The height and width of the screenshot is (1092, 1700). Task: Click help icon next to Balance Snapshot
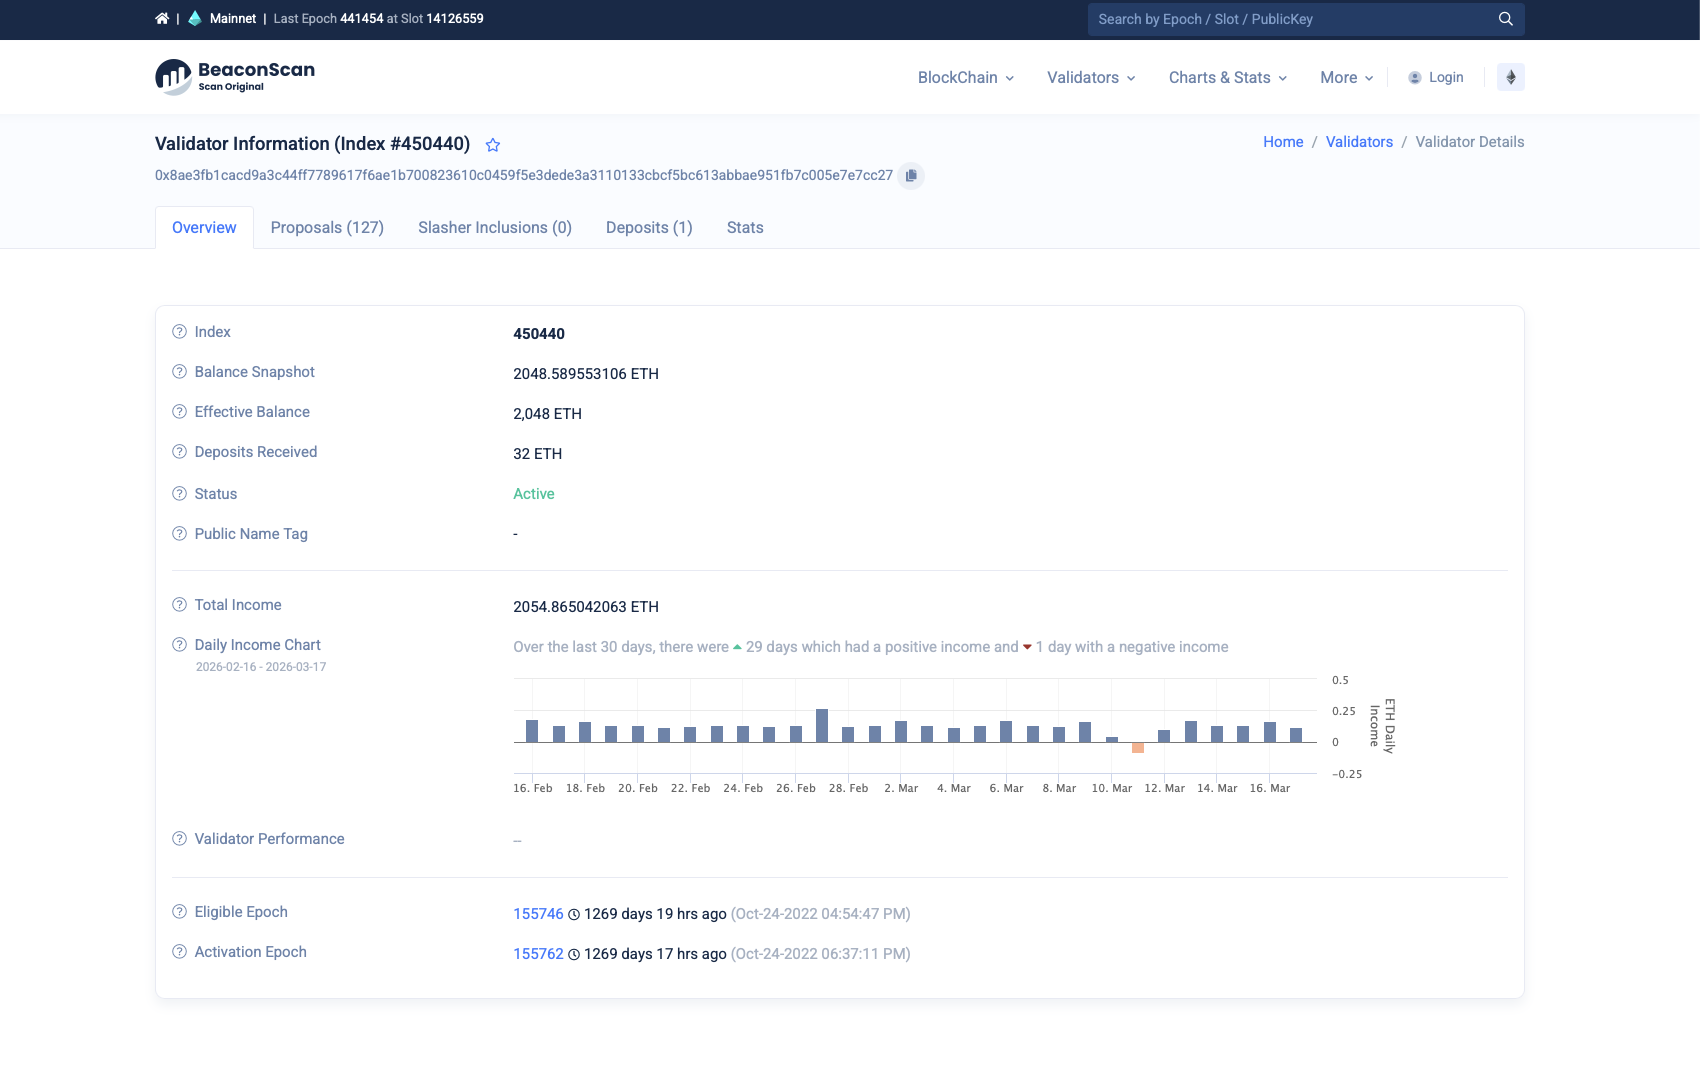click(180, 372)
